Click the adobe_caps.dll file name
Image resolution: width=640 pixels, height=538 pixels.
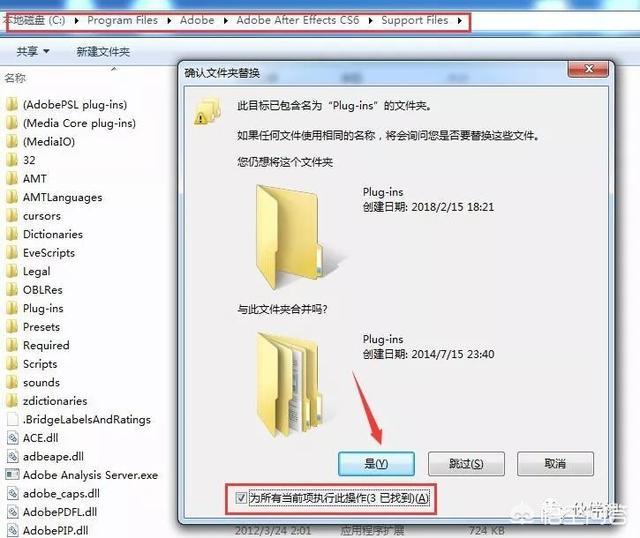click(x=61, y=494)
